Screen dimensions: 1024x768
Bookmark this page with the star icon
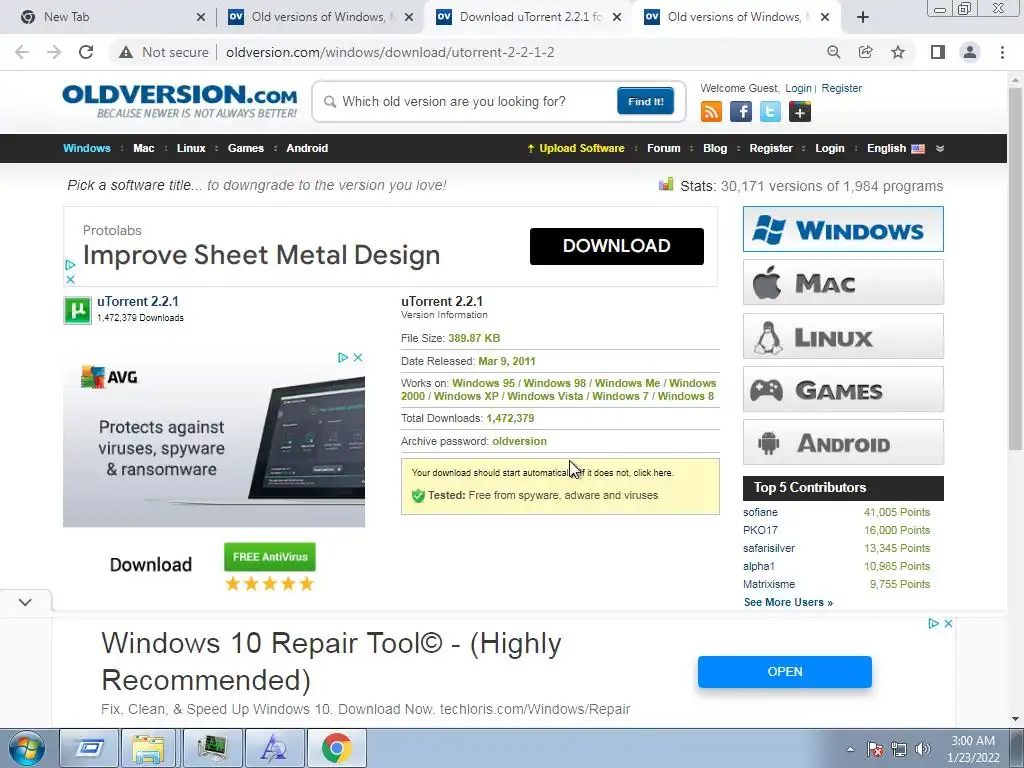898,52
